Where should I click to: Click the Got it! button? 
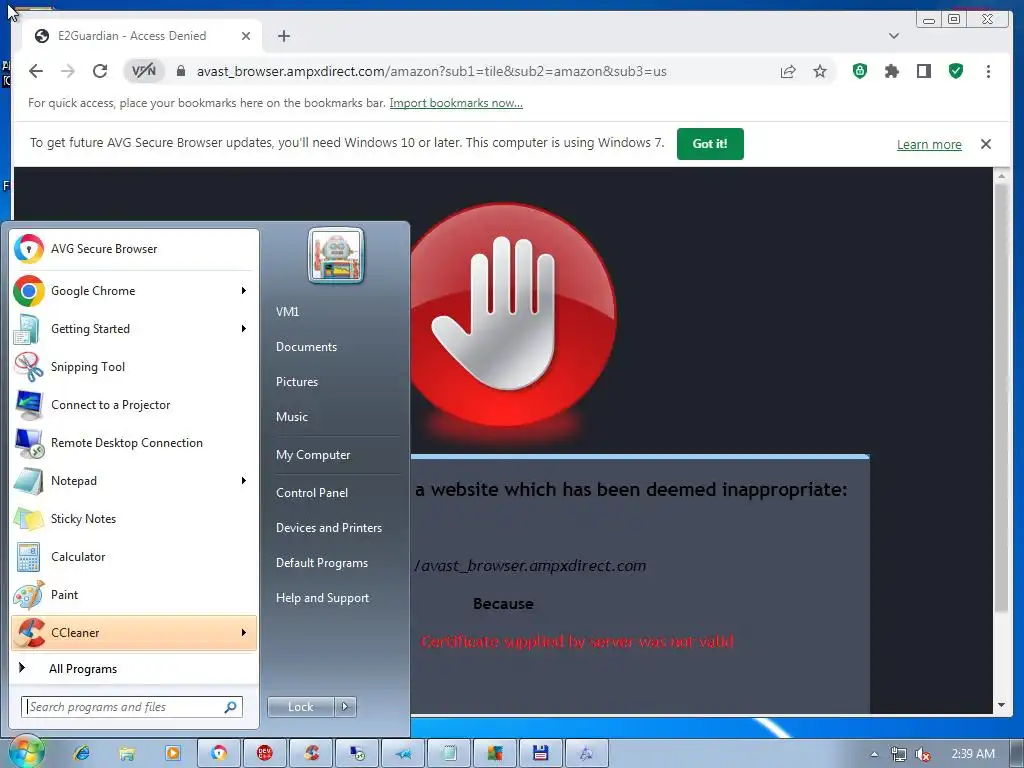point(710,144)
